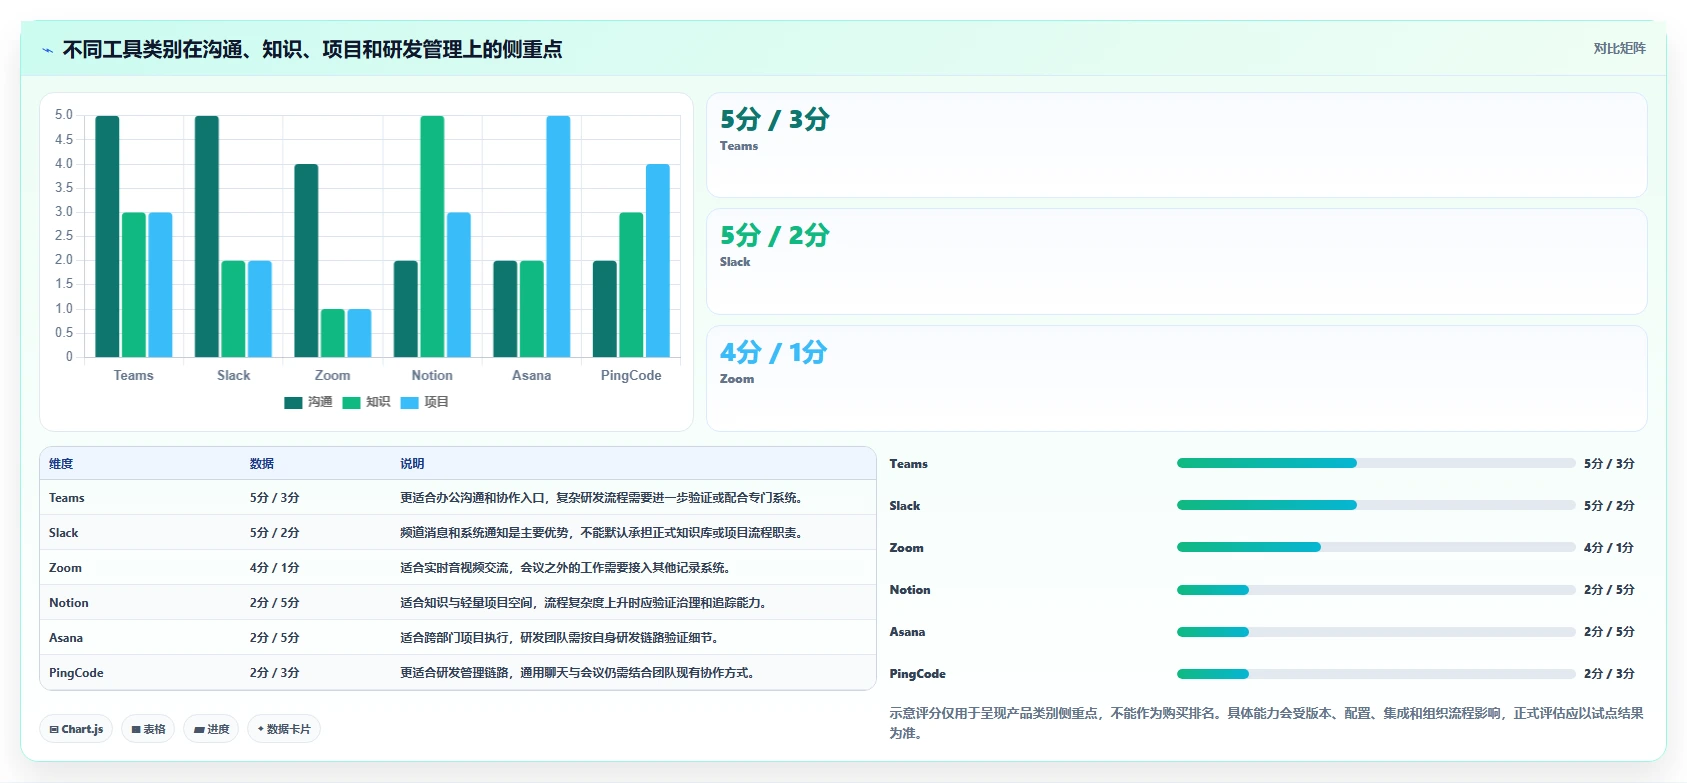
Task: Click the 2分 / 3分 label next to PingCode progress bar
Action: (x=1609, y=674)
